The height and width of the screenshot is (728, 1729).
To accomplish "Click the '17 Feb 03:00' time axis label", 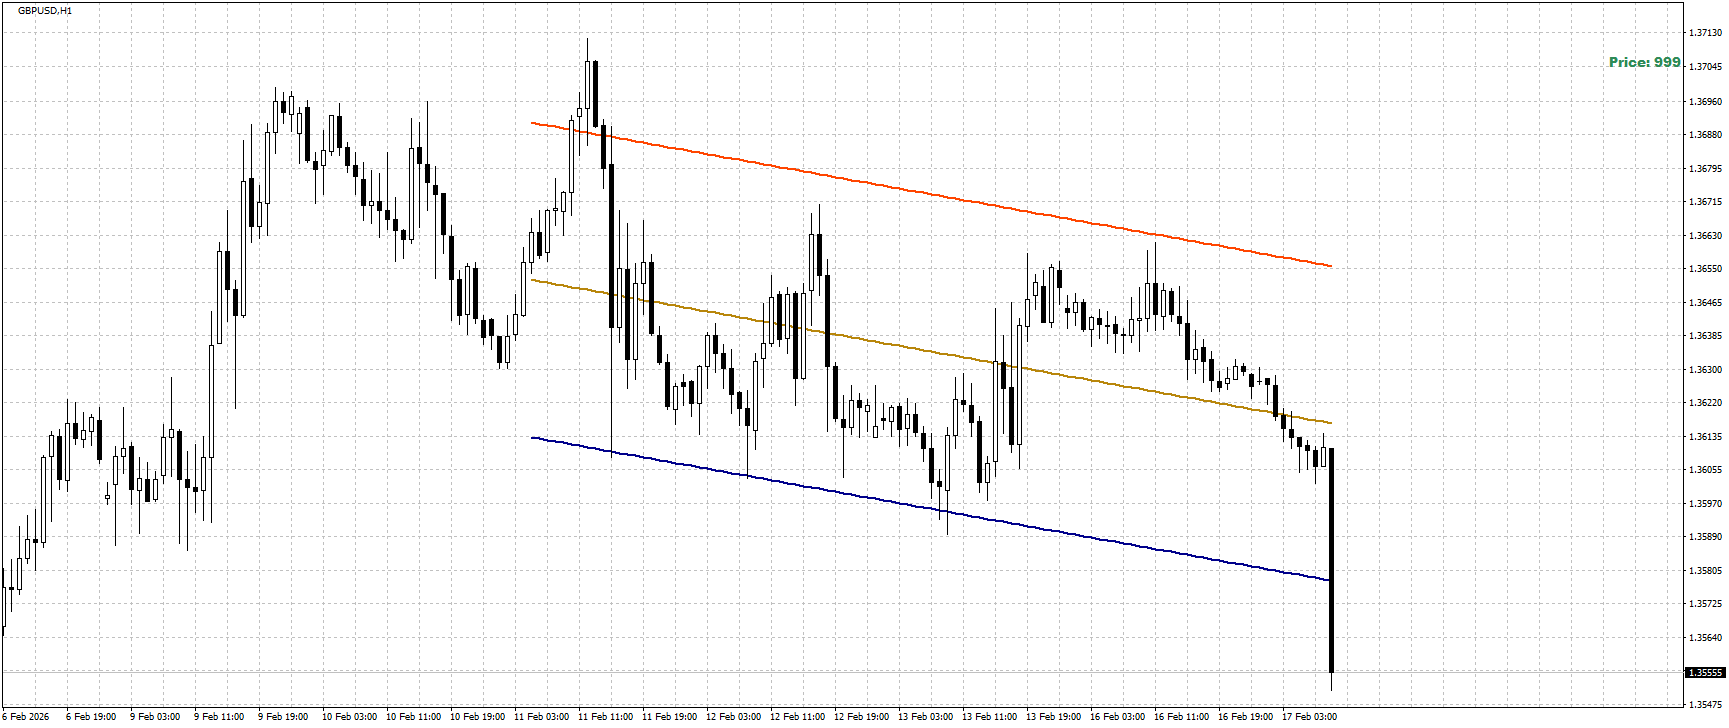I will 1309,717.
